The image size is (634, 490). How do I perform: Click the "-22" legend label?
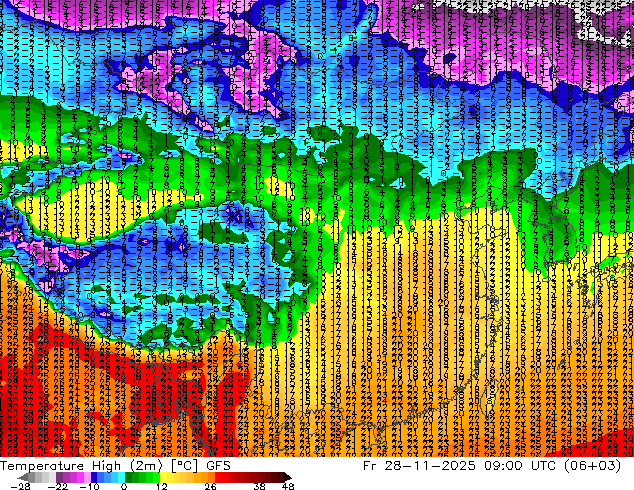pos(58,486)
